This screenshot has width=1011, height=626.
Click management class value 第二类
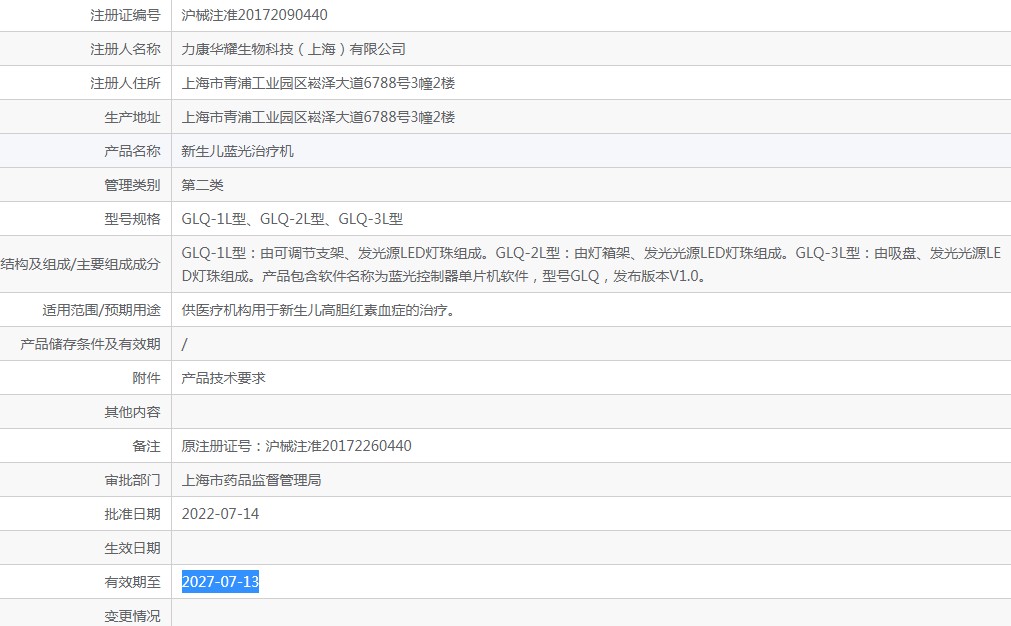[x=202, y=185]
